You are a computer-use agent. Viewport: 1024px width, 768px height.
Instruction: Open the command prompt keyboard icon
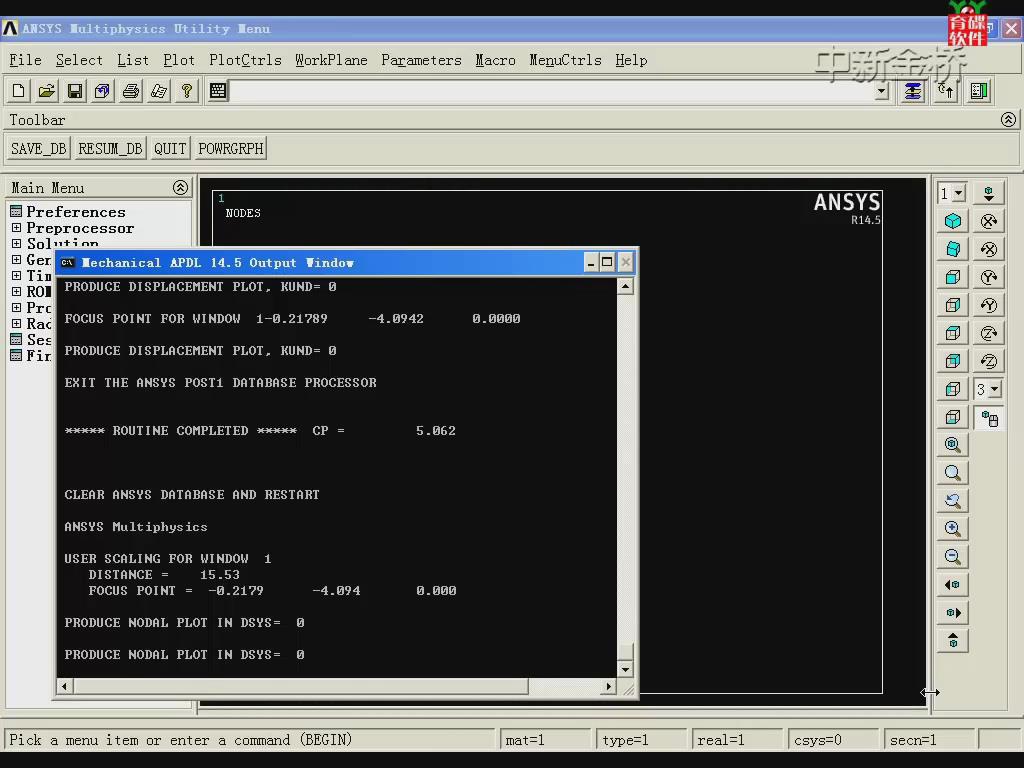218,91
